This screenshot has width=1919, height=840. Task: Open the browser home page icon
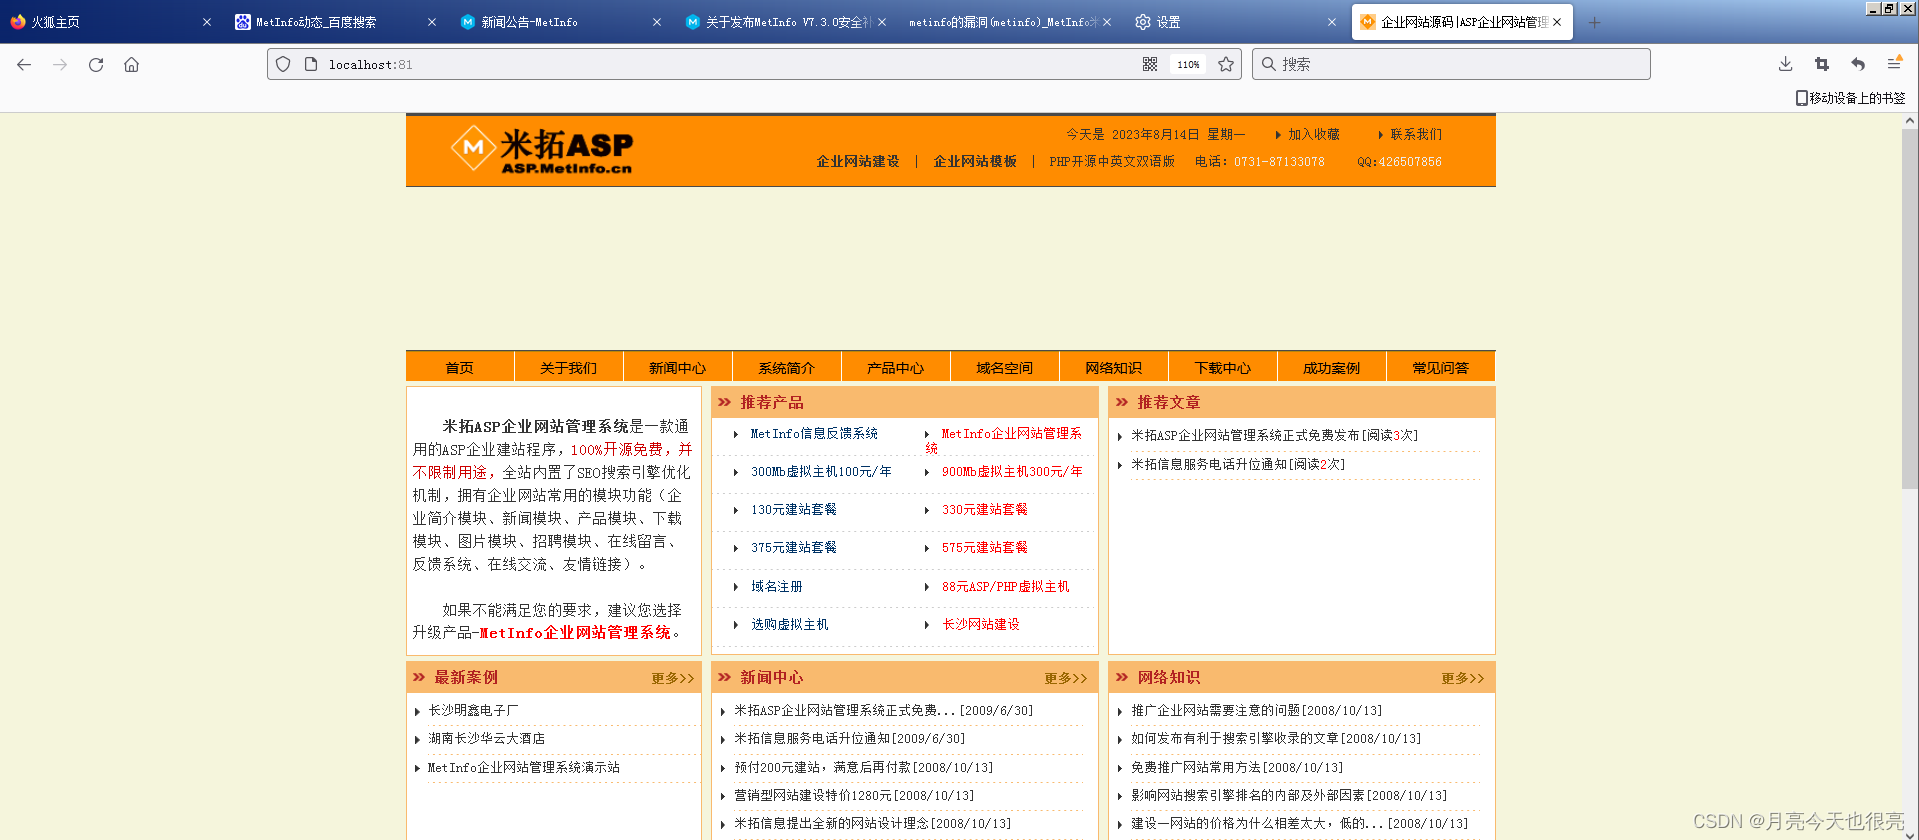click(x=131, y=64)
